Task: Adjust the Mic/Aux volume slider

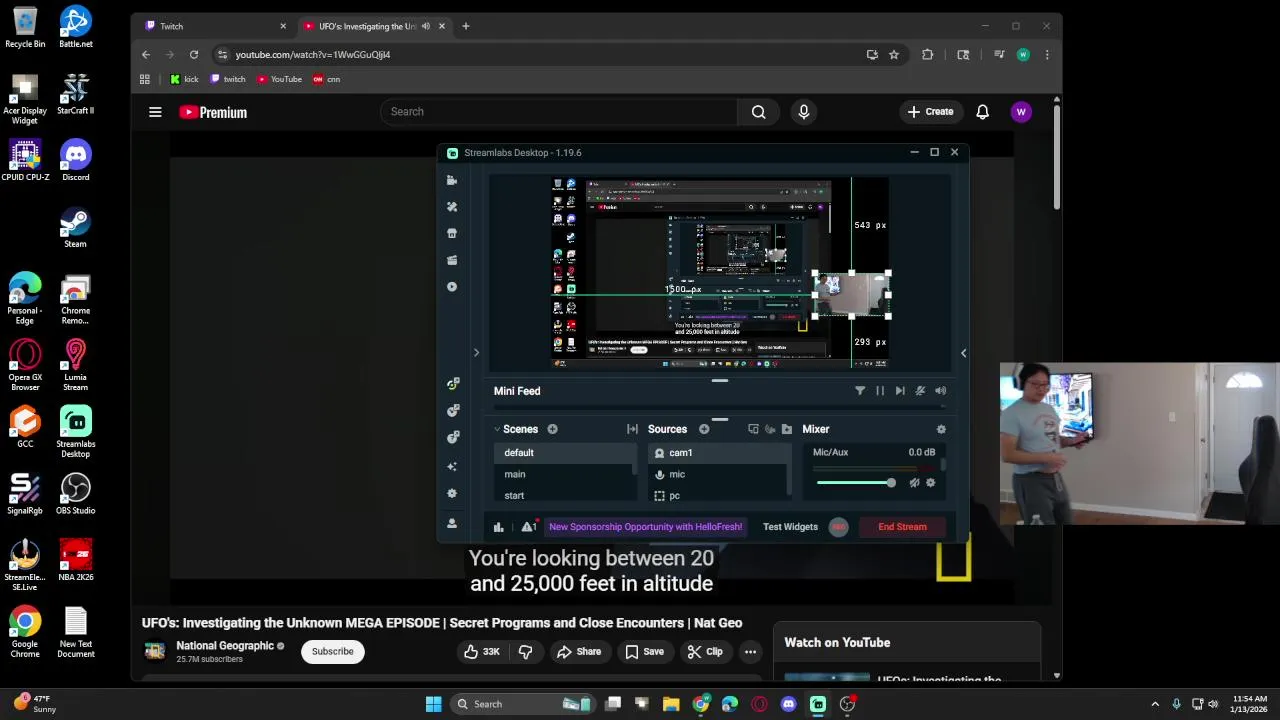Action: tap(856, 483)
